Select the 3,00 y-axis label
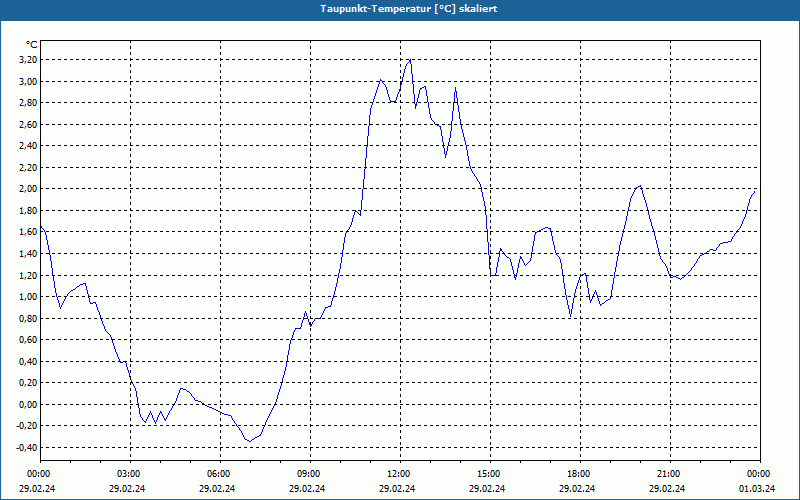This screenshot has width=800, height=500. (28, 82)
